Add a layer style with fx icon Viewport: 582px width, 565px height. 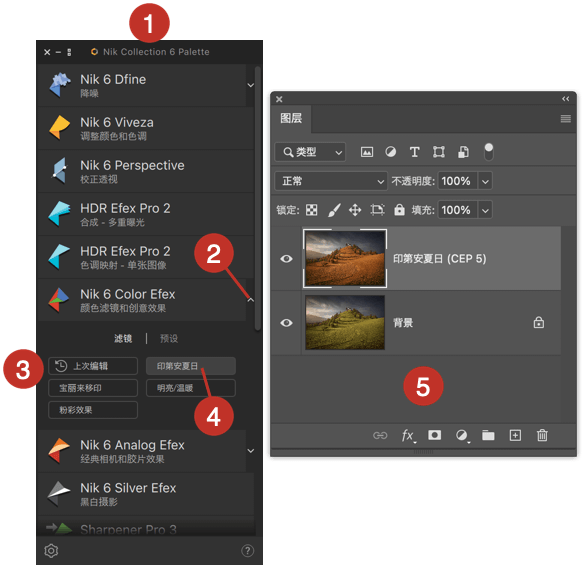[x=408, y=435]
